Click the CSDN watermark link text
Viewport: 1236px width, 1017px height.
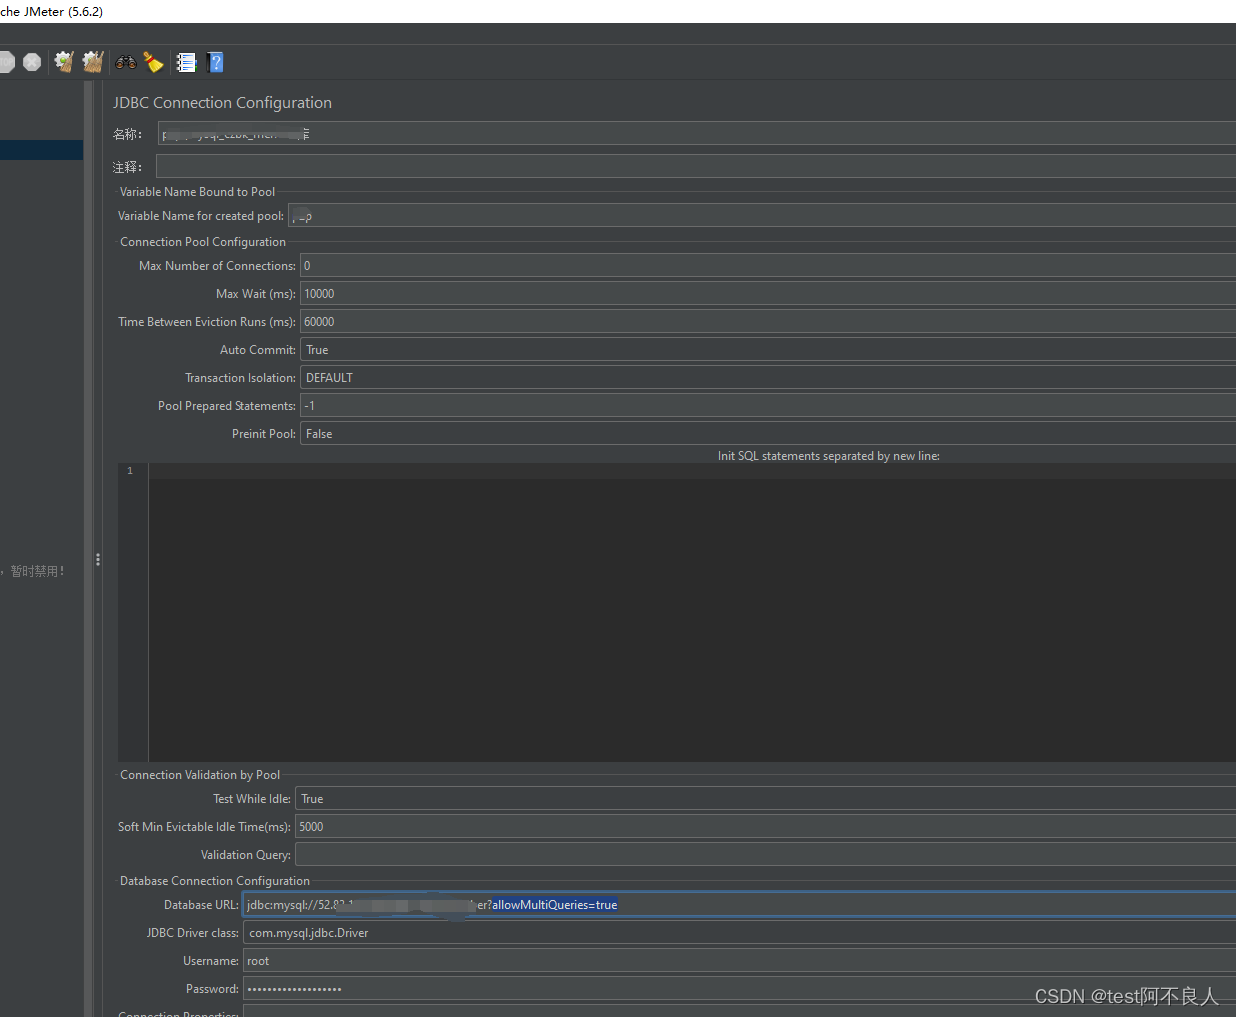pos(1127,996)
